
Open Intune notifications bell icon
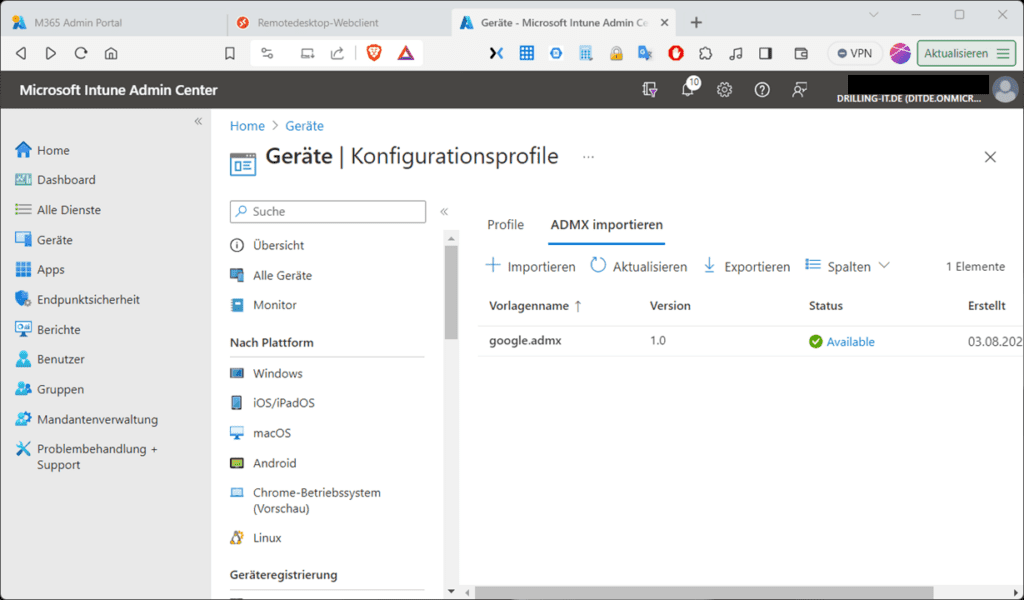[688, 89]
